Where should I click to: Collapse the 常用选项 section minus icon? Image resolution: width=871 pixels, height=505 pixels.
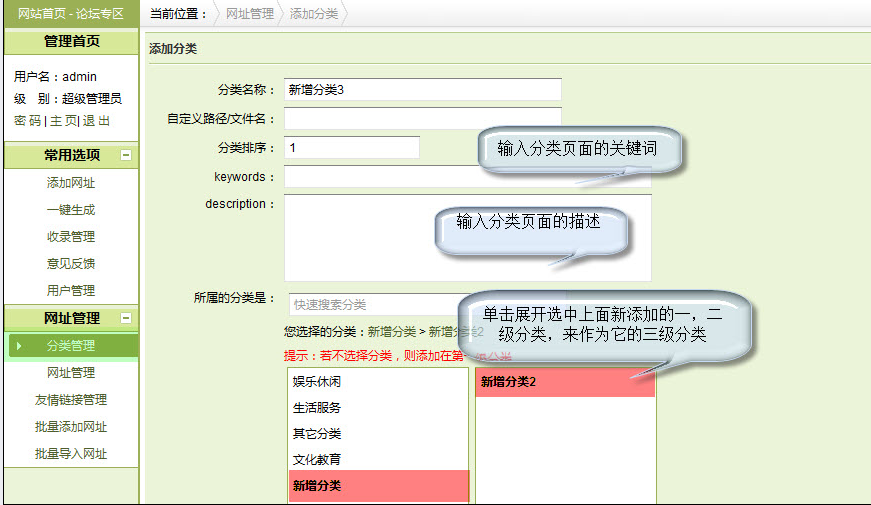(x=126, y=155)
